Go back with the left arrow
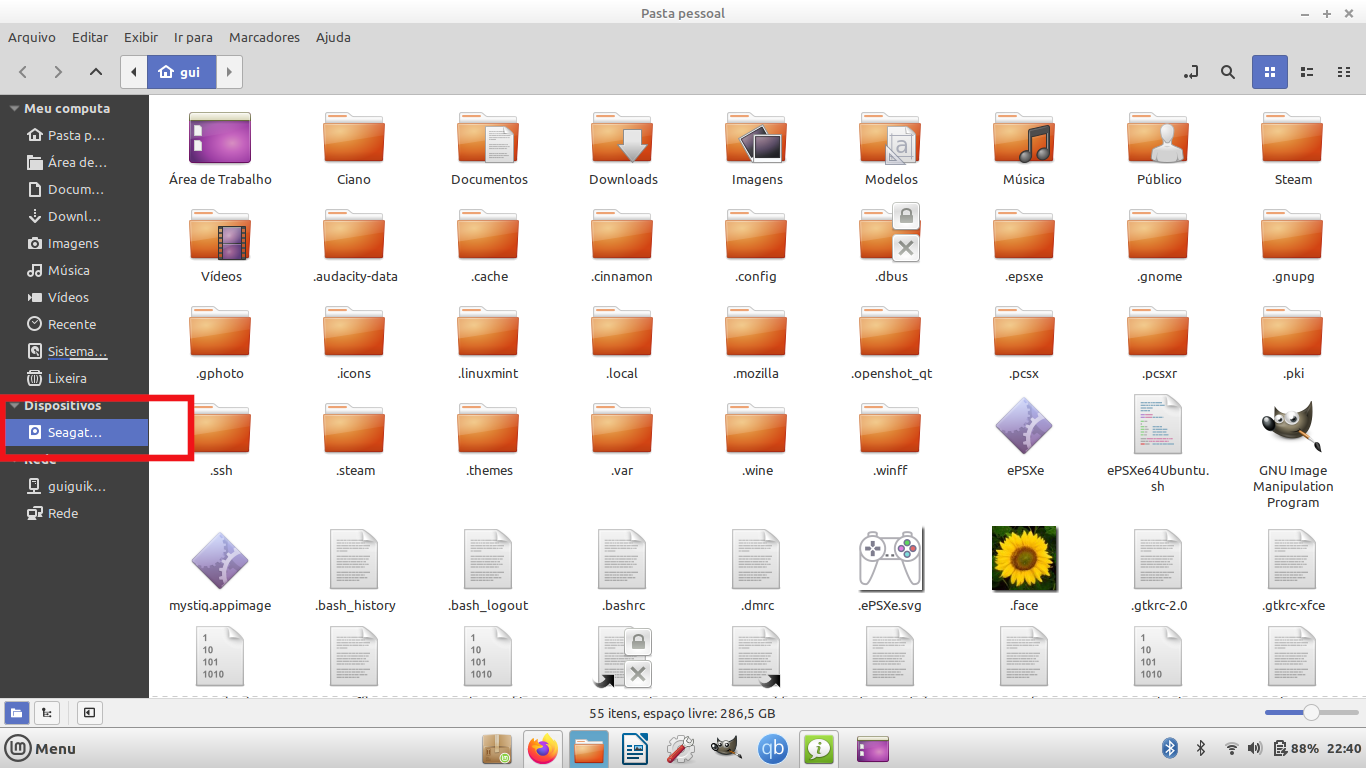The height and width of the screenshot is (768, 1366). tap(23, 72)
